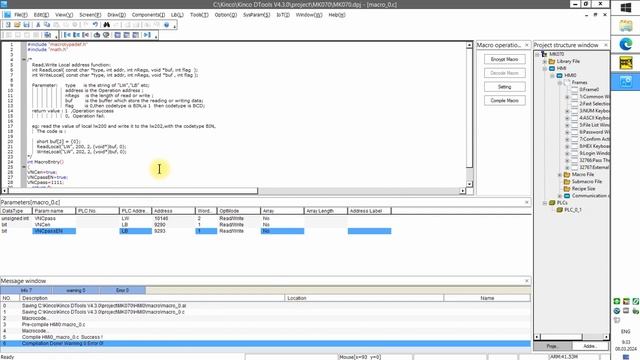Select the VNCen parameter row
This screenshot has height=360, width=640.
[196, 224]
